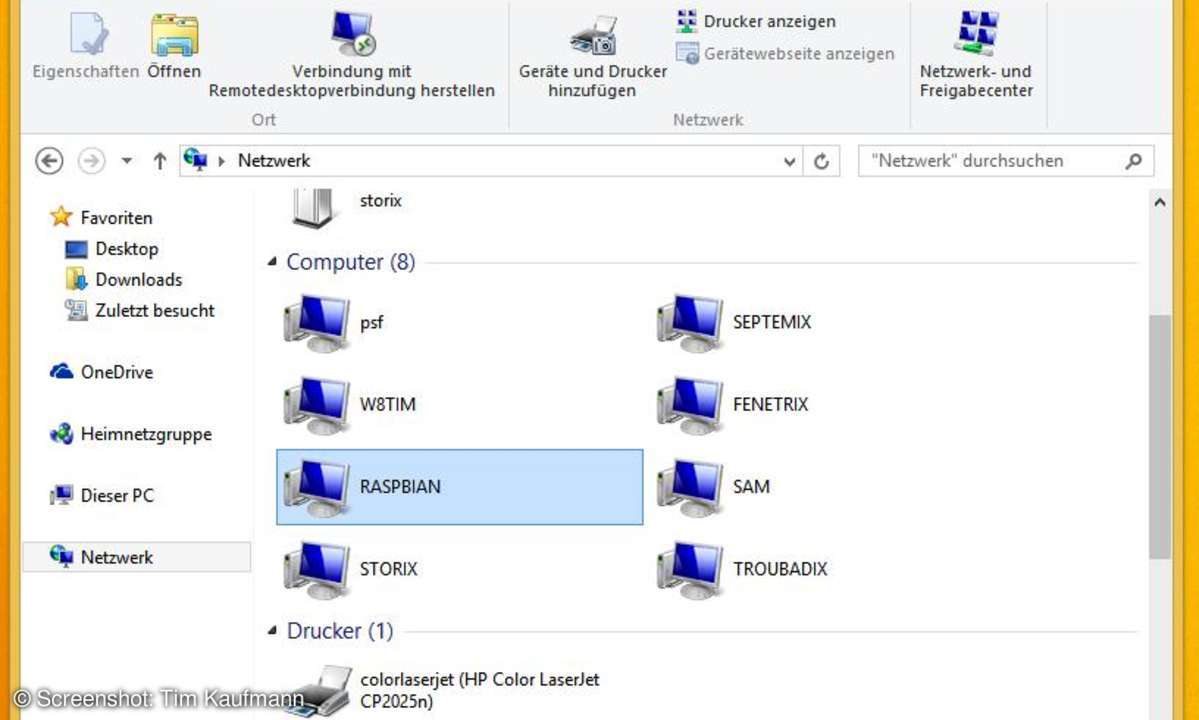Go up one folder level
1199x720 pixels.
pyautogui.click(x=159, y=161)
